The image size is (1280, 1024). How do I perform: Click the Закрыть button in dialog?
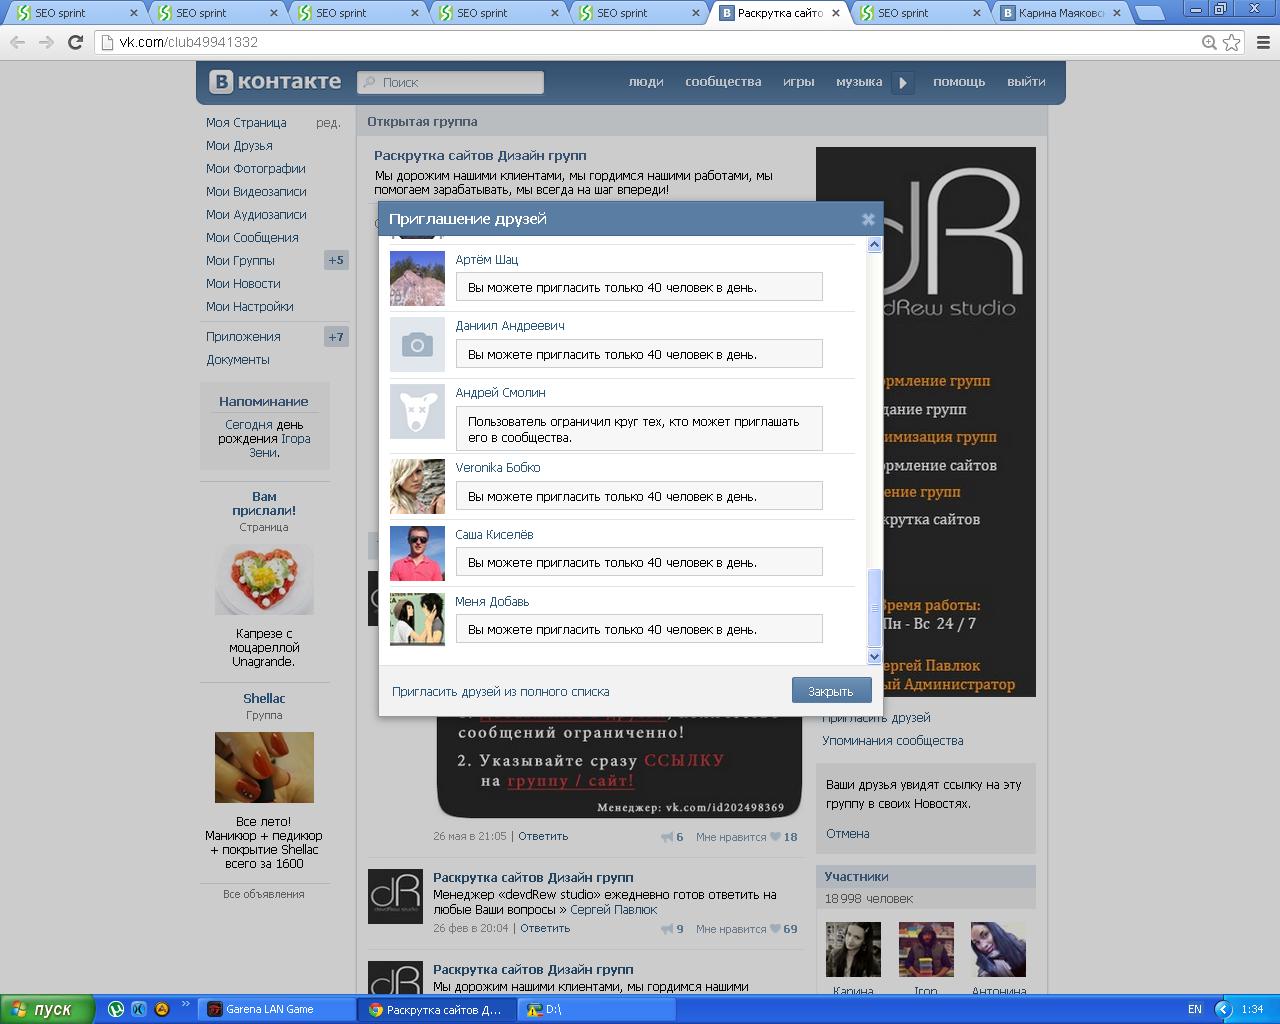coord(831,691)
